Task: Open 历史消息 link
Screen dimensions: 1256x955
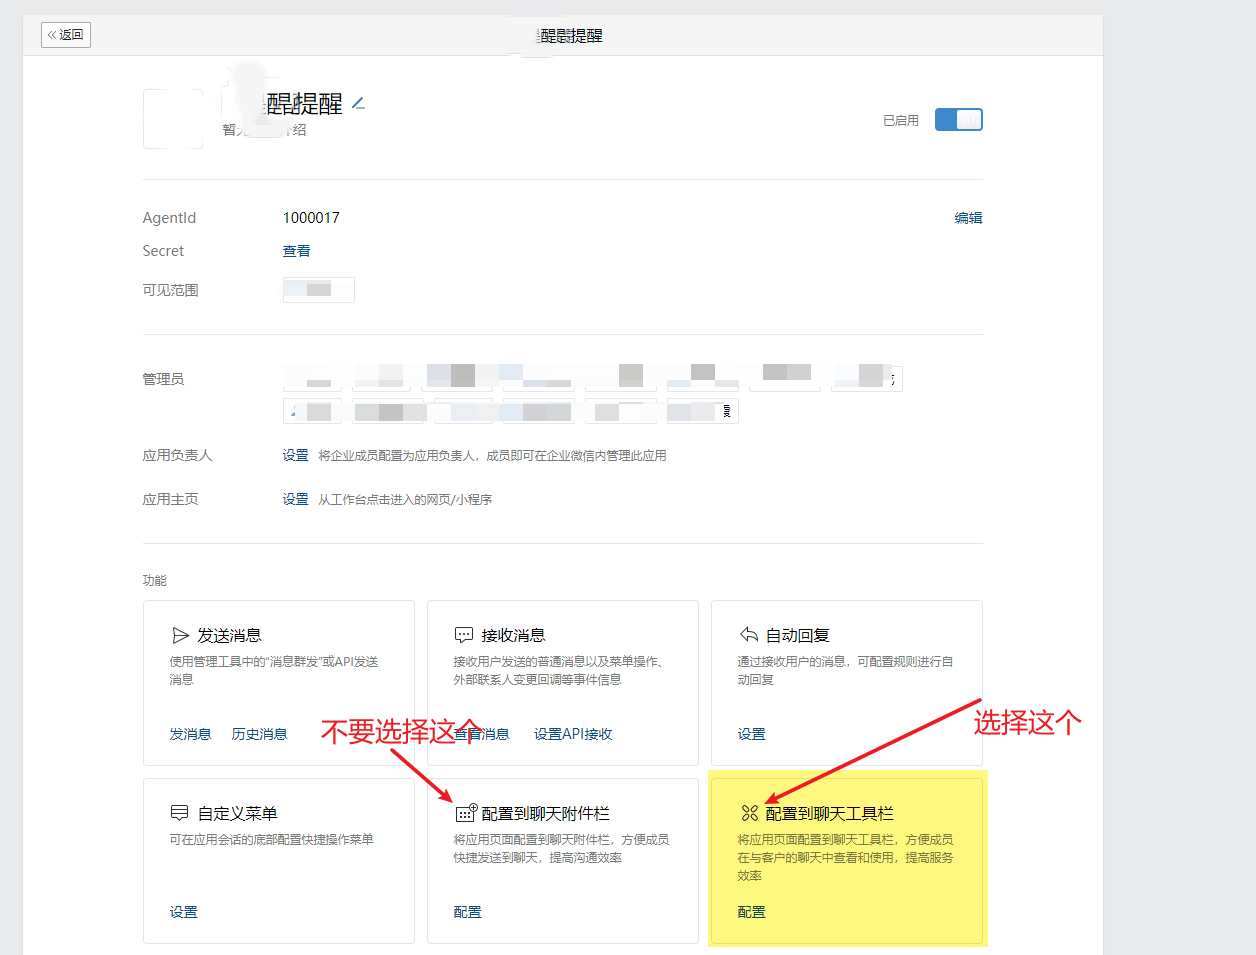Action: (x=259, y=734)
